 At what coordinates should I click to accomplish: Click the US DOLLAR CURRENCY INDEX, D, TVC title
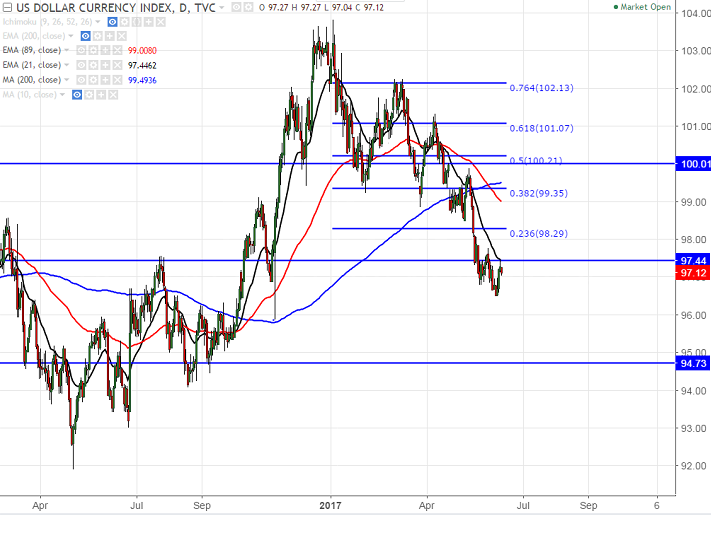coord(116,7)
